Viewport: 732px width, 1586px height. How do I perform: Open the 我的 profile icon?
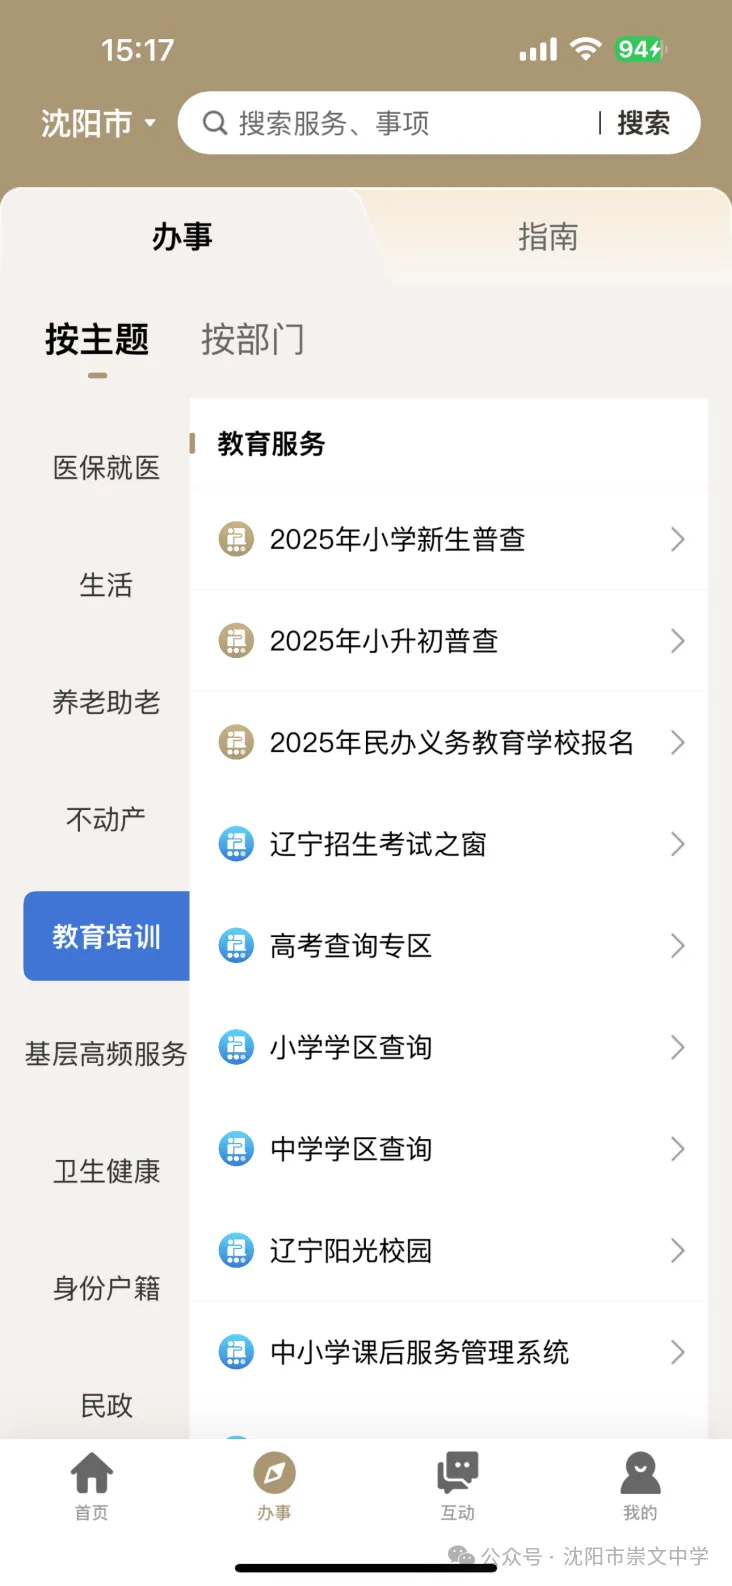pyautogui.click(x=640, y=1473)
